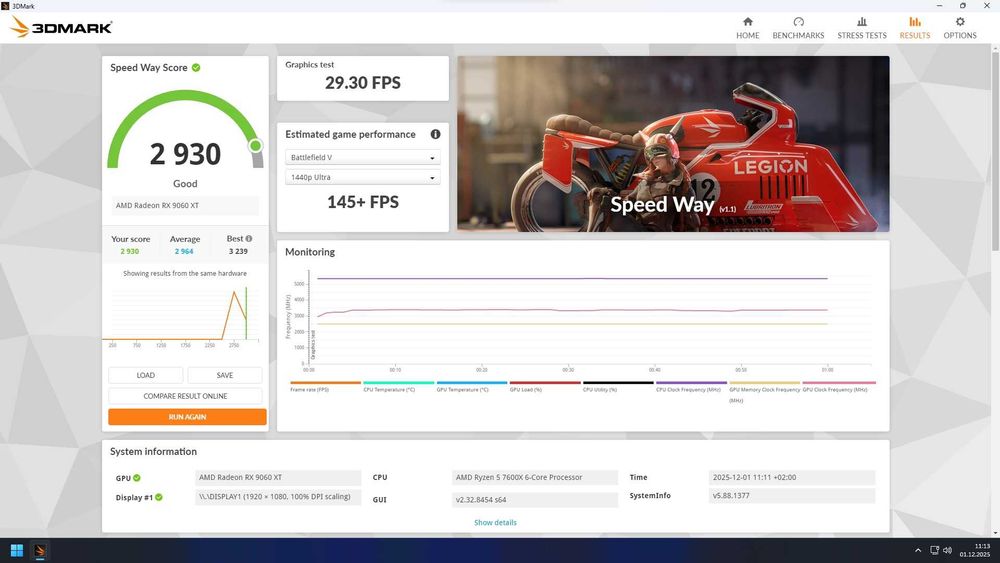Open Estimated game performance info icon
This screenshot has height=563, width=1000.
tap(435, 134)
